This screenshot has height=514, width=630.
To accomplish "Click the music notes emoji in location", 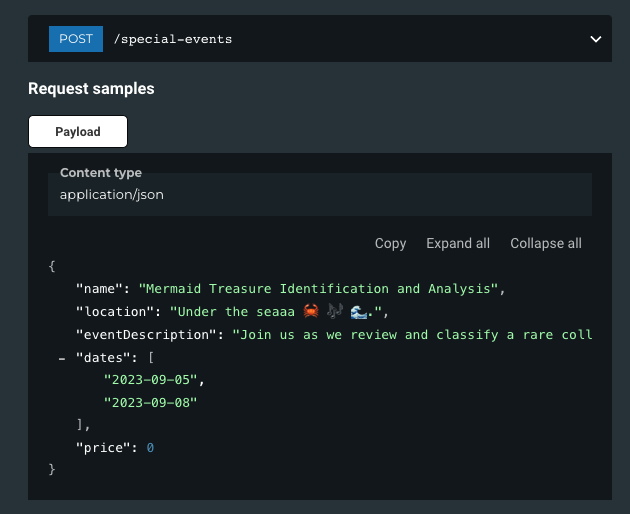I will pos(335,311).
